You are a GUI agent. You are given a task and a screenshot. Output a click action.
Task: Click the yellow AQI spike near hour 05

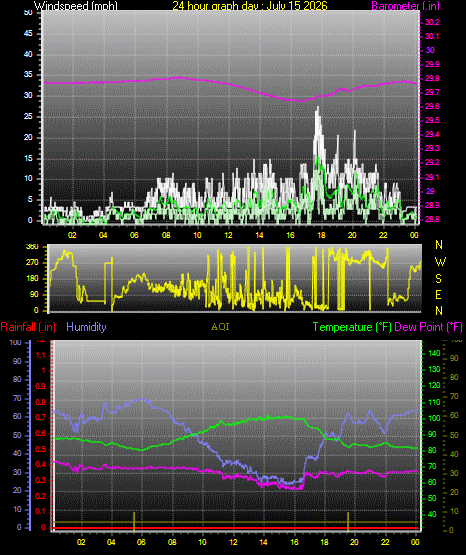134,521
